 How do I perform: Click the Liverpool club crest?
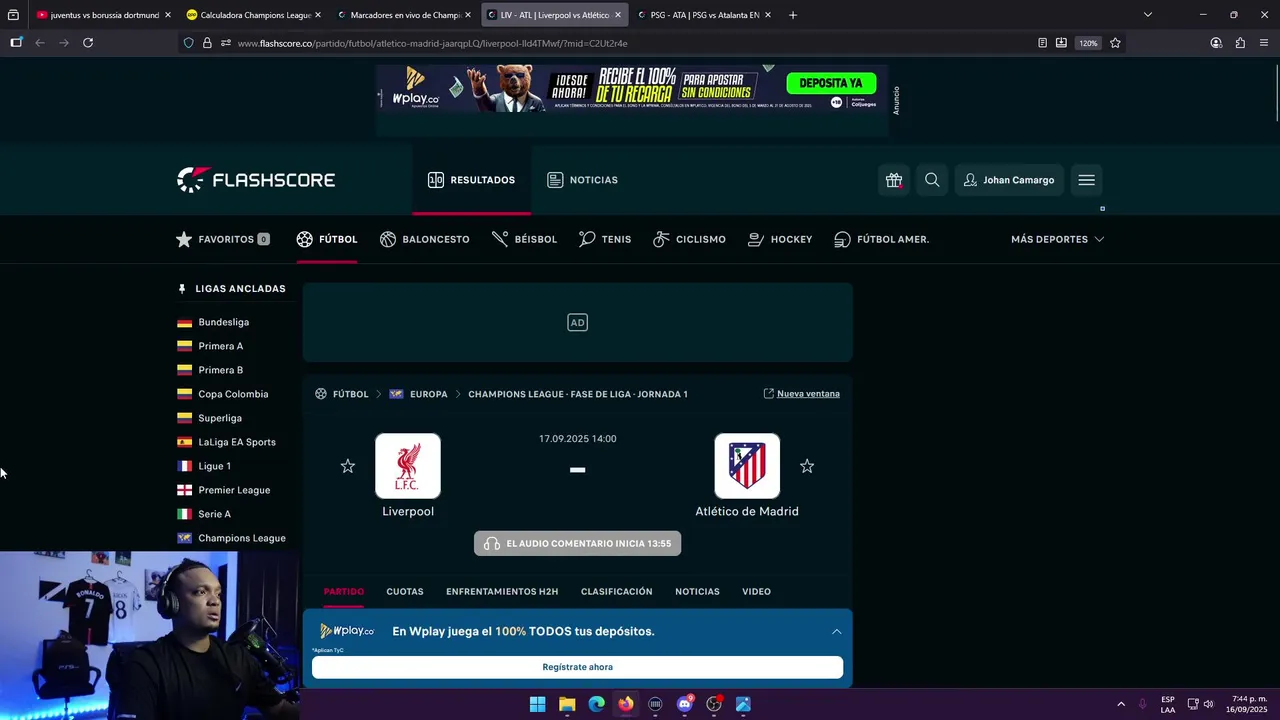click(x=408, y=466)
